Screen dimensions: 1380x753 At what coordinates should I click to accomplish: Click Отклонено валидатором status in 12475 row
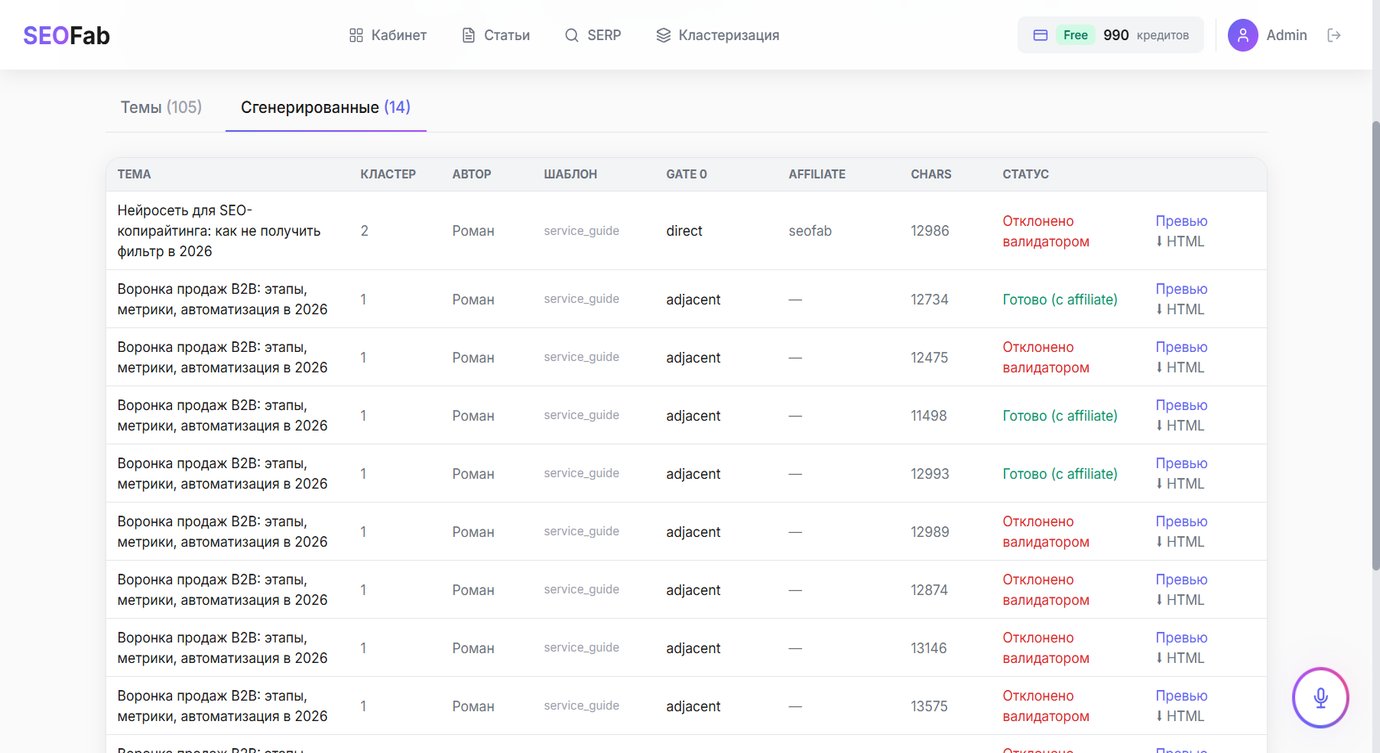click(1046, 357)
